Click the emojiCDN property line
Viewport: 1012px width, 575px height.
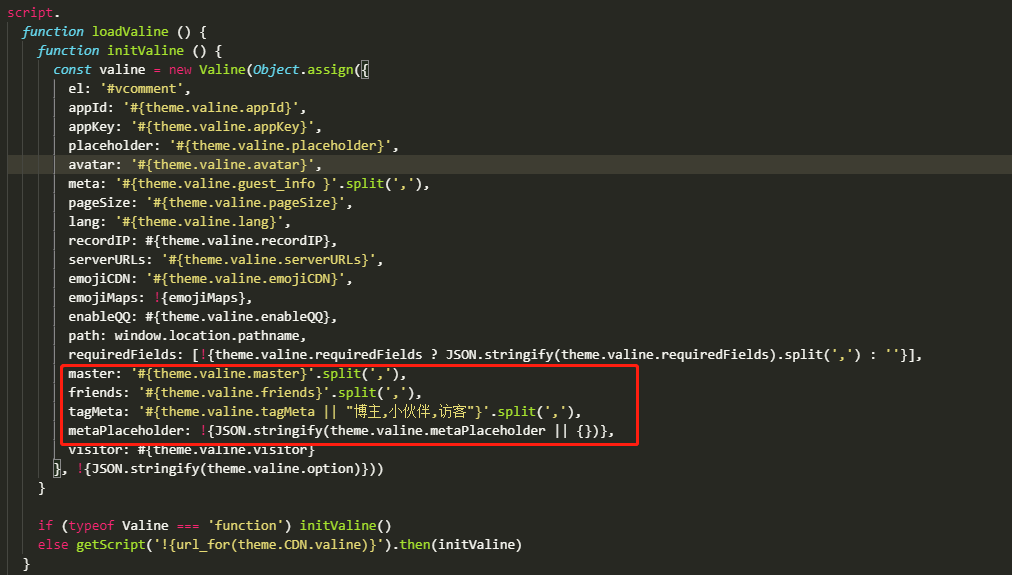click(x=210, y=278)
